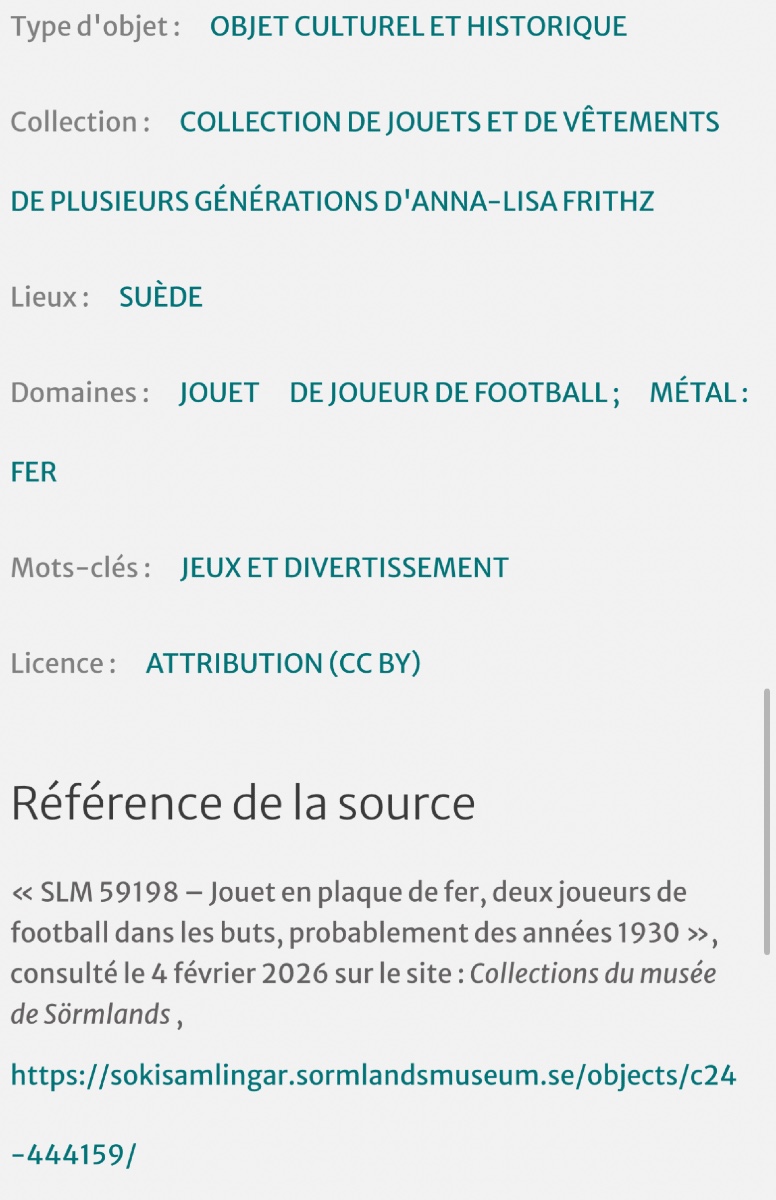Click the "Type d'objet :" label

(96, 27)
